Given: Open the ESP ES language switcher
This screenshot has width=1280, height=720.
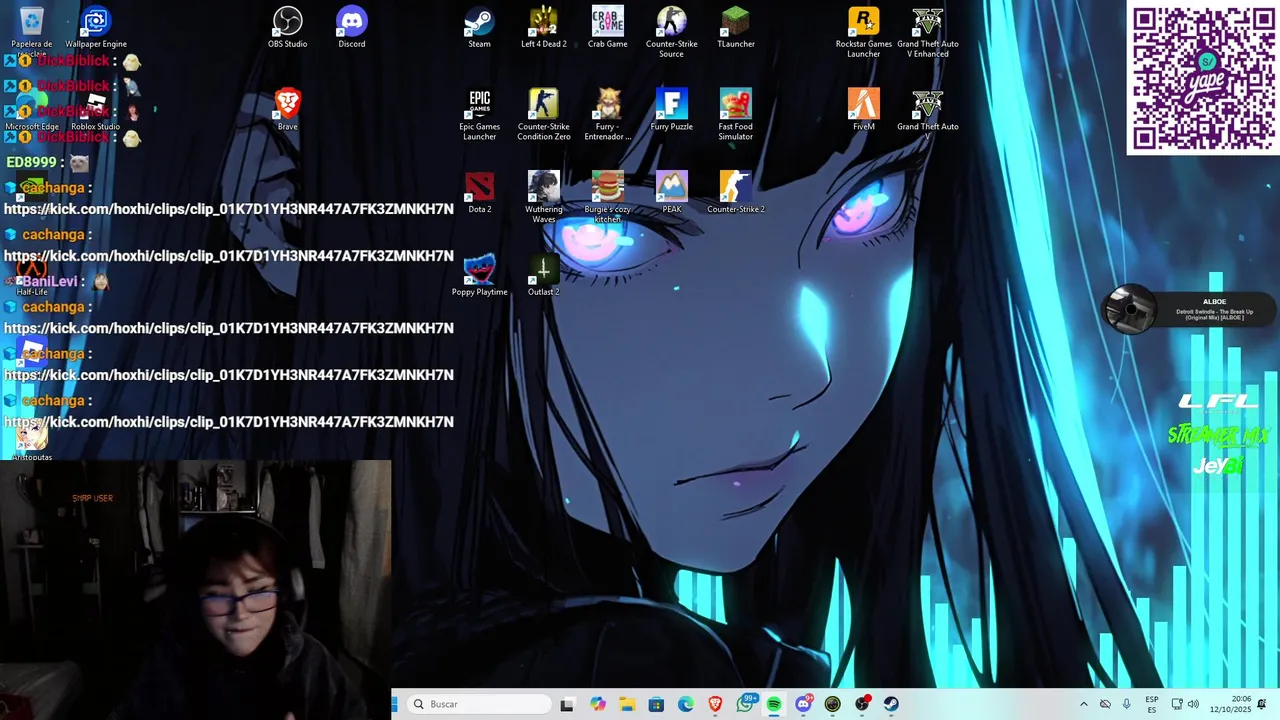Looking at the screenshot, I should tap(1152, 704).
